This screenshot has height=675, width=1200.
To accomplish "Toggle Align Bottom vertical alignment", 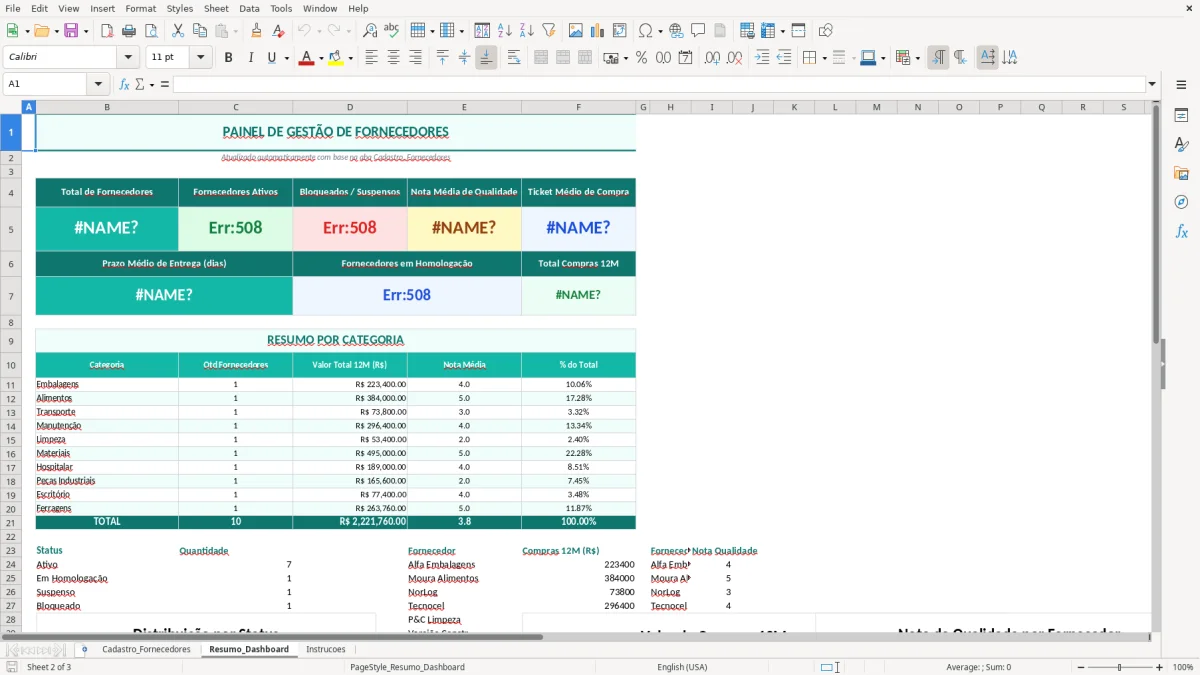I will coord(486,58).
